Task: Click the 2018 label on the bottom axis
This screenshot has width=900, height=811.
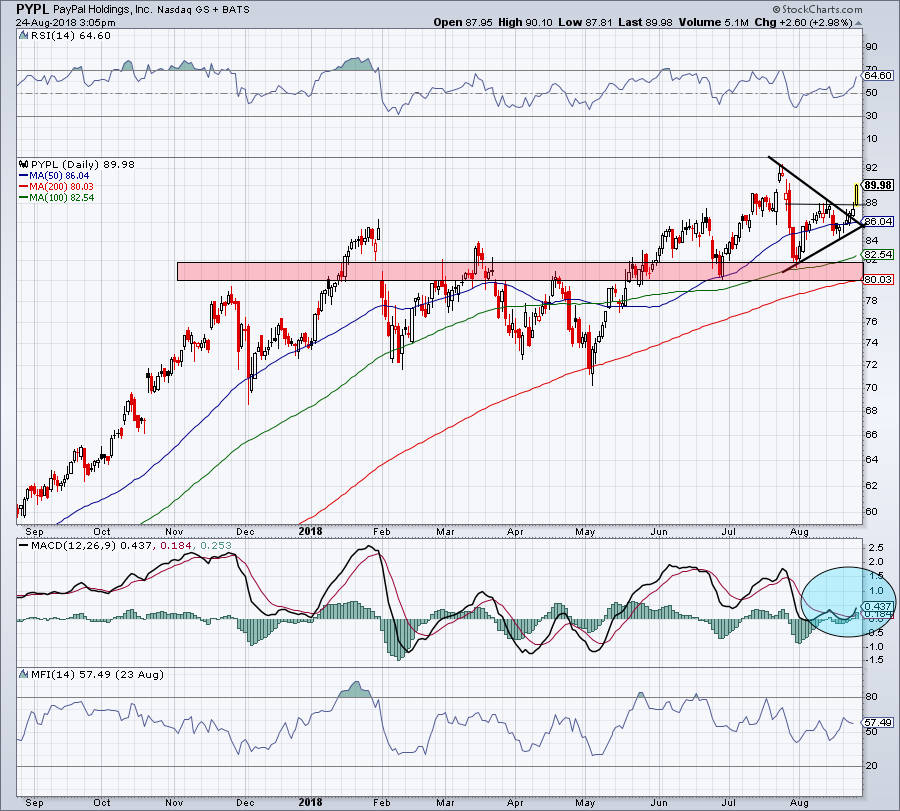Action: 311,802
